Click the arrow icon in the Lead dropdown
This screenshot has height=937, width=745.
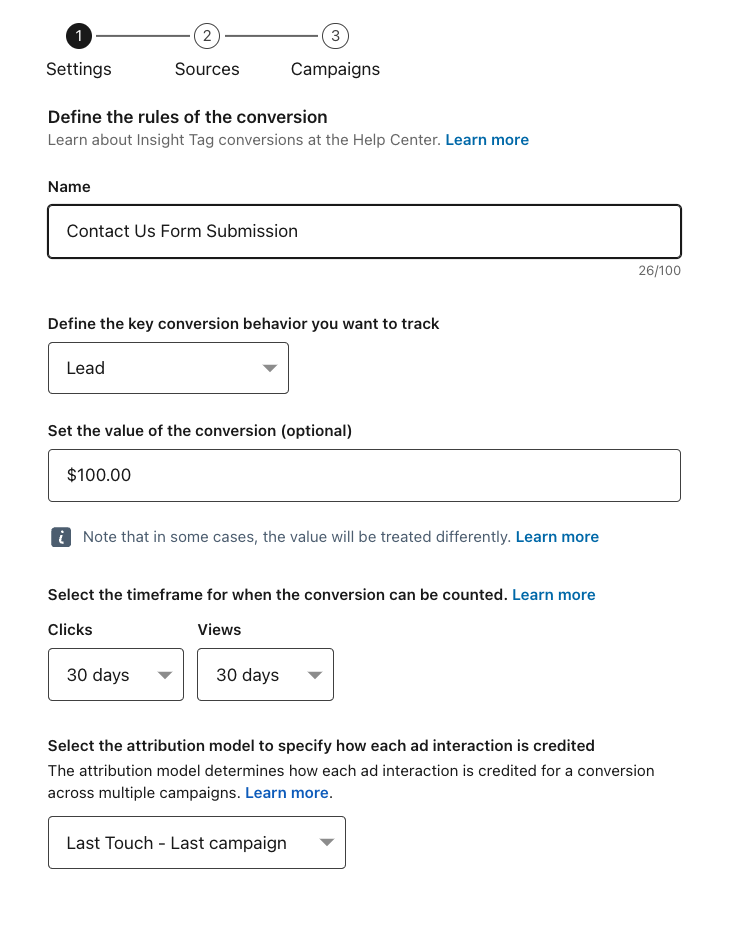pyautogui.click(x=269, y=368)
